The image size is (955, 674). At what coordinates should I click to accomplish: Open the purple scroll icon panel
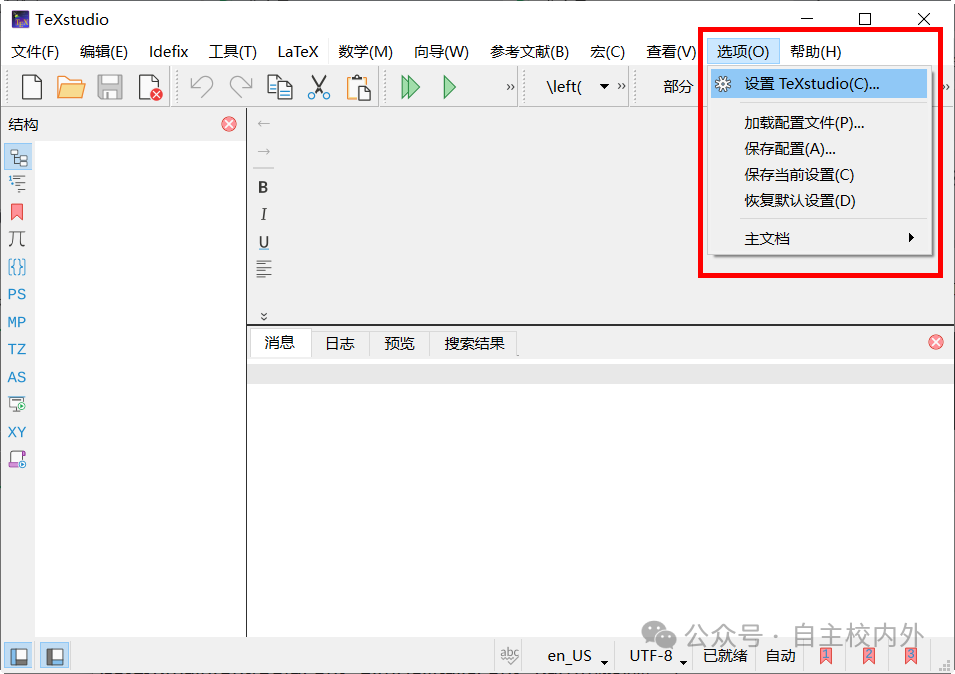coord(17,459)
